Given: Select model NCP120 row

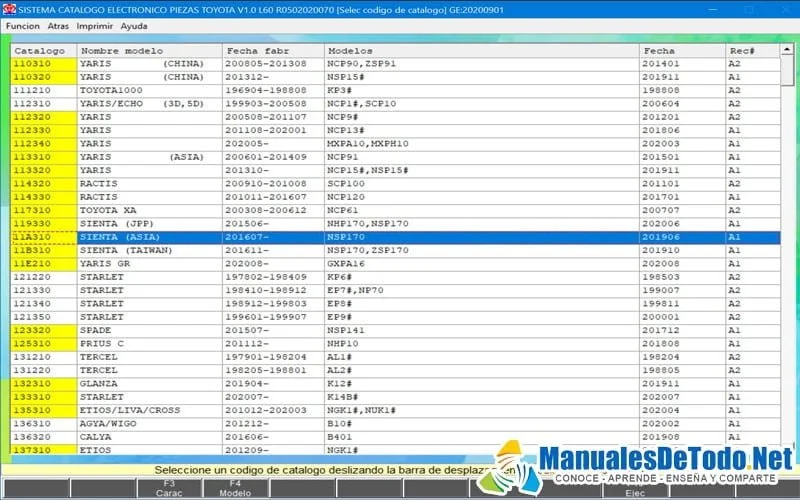Looking at the screenshot, I should tap(395, 197).
